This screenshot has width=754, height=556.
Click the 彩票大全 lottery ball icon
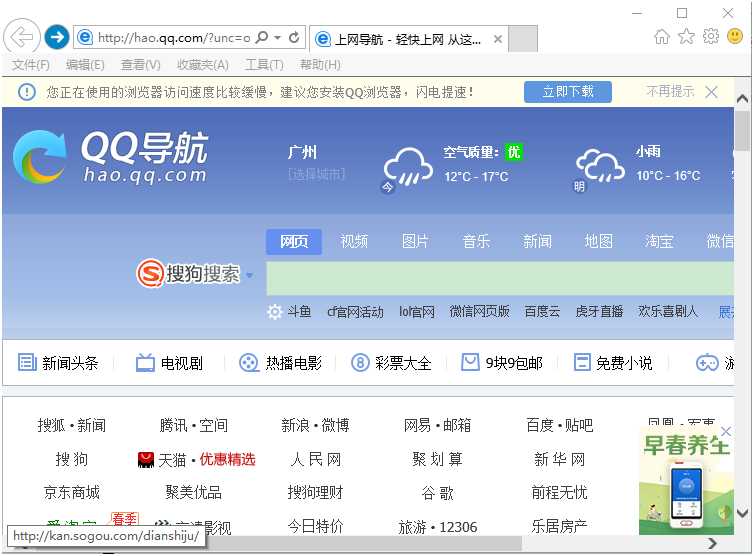click(x=360, y=363)
